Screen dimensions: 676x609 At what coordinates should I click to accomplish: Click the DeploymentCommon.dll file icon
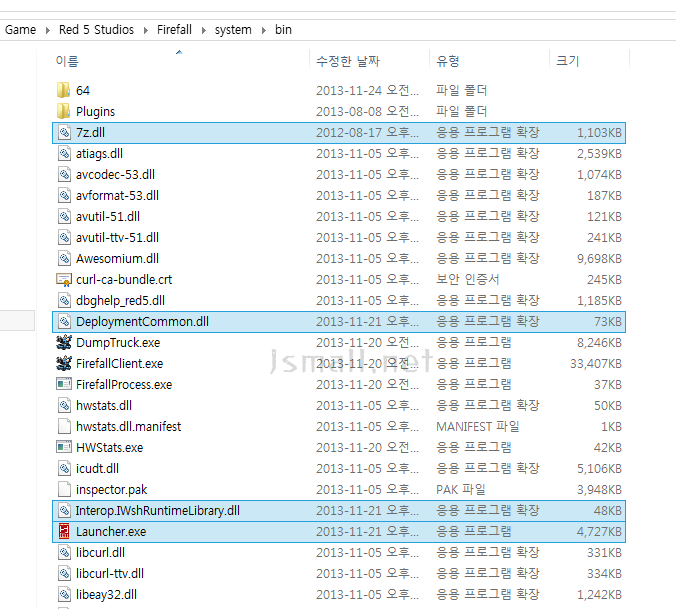64,322
